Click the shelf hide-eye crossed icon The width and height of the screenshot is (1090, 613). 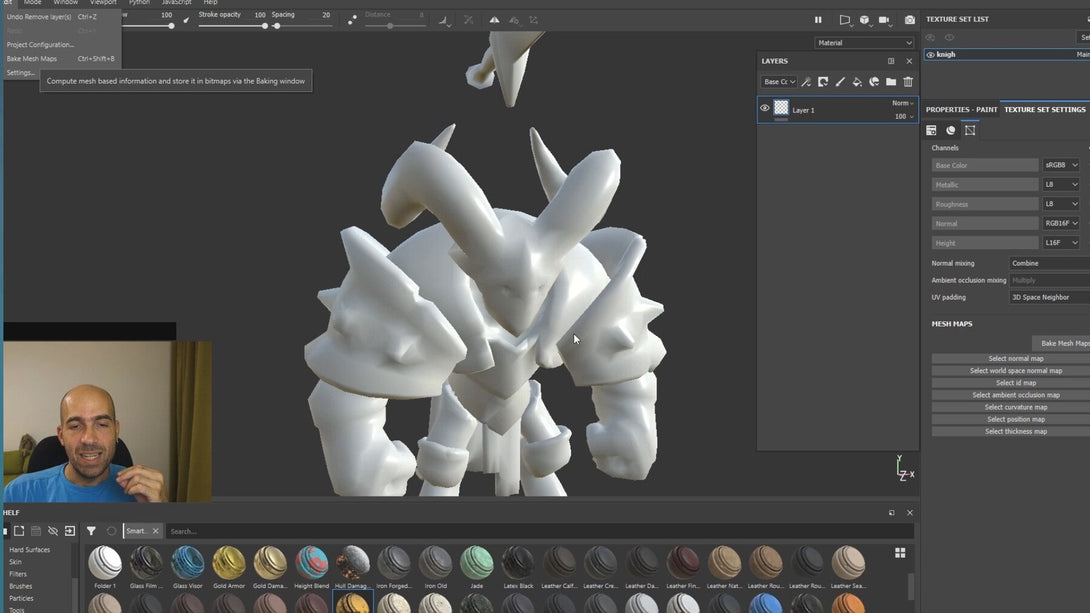[53, 531]
